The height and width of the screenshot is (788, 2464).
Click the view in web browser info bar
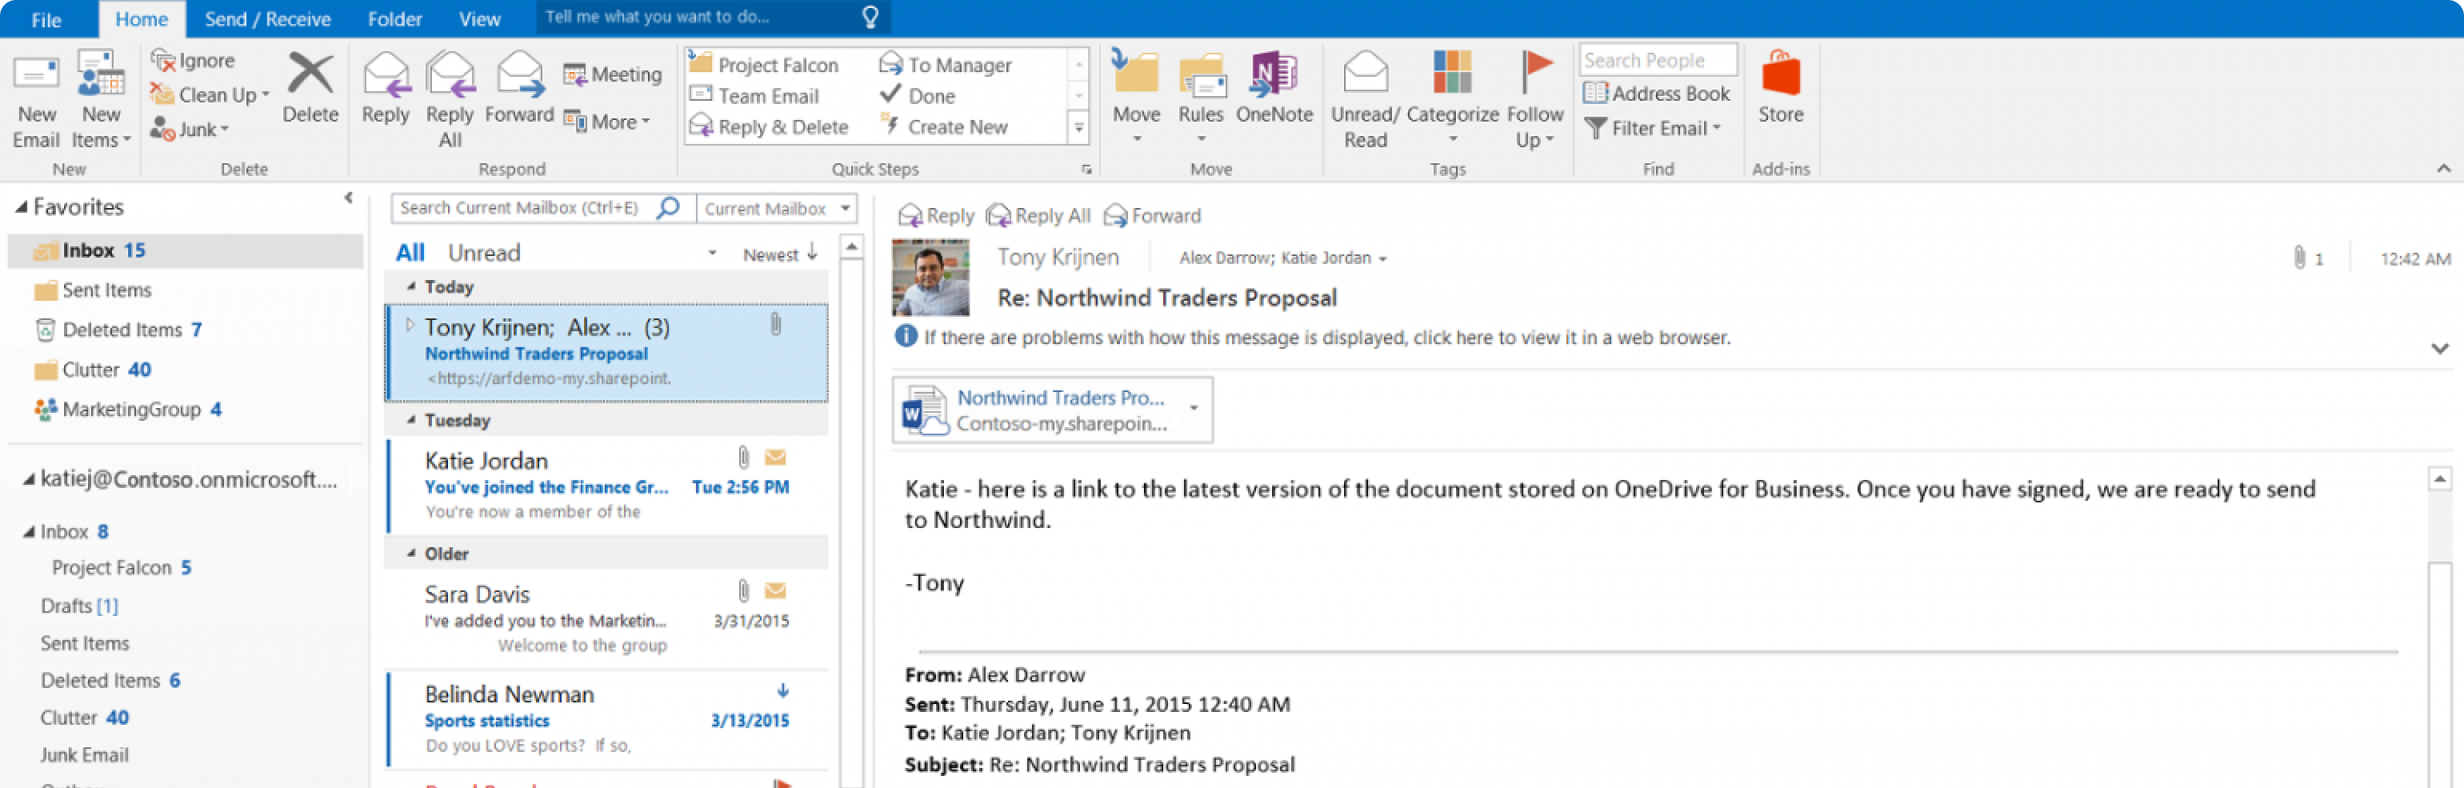[x=1312, y=338]
